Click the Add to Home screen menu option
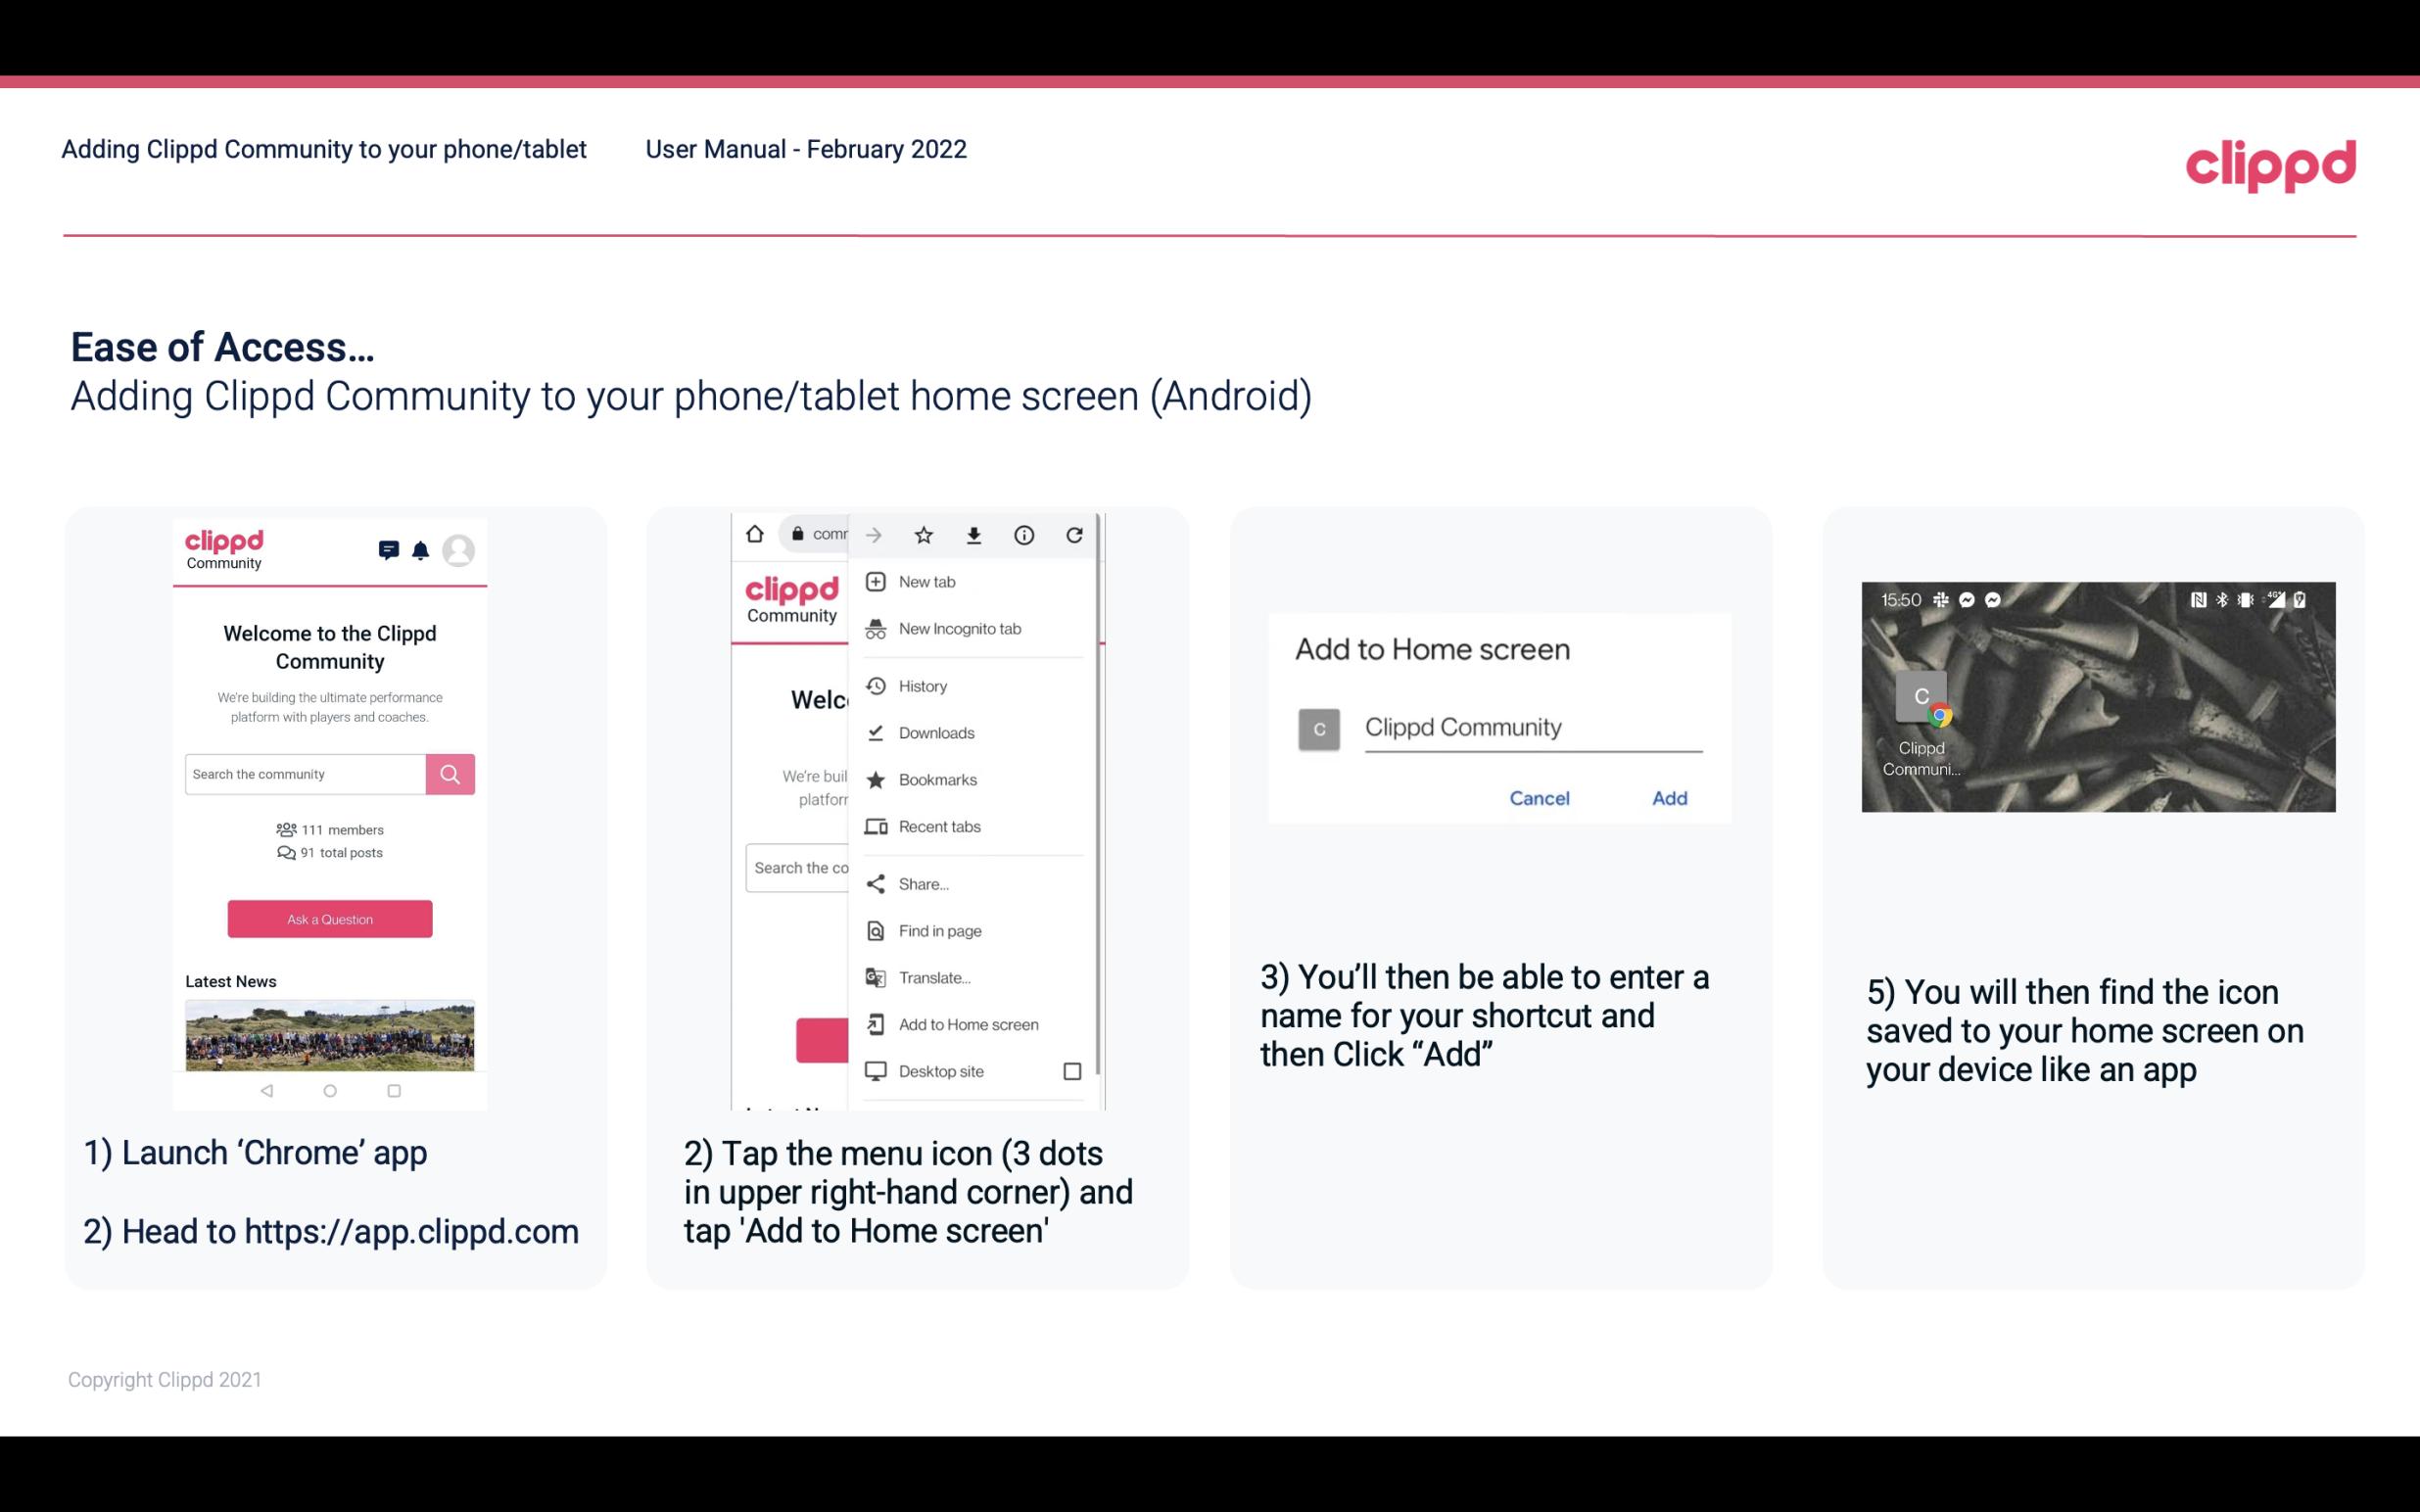Image resolution: width=2420 pixels, height=1512 pixels. [x=967, y=1024]
